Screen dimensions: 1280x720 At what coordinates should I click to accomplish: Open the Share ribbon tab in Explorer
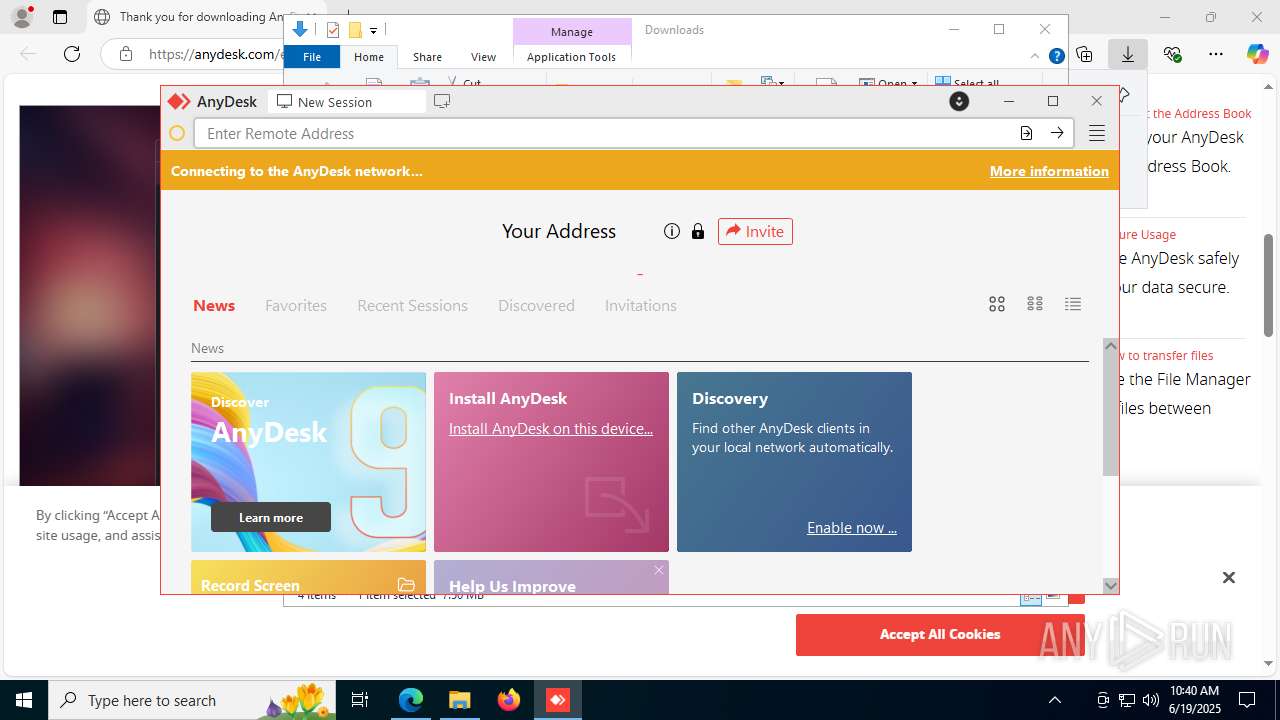tap(427, 57)
